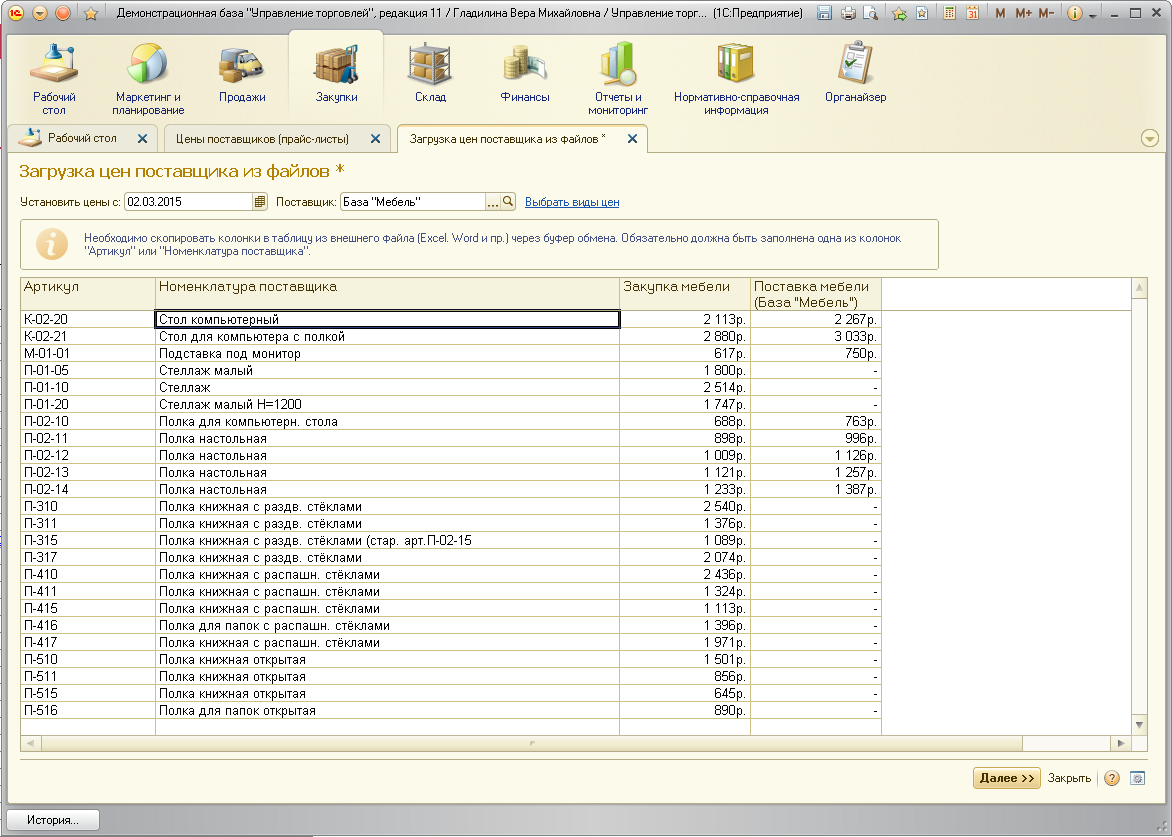Click the form settings icon at bottom right
Viewport: 1172px width, 837px height.
pos(1137,778)
